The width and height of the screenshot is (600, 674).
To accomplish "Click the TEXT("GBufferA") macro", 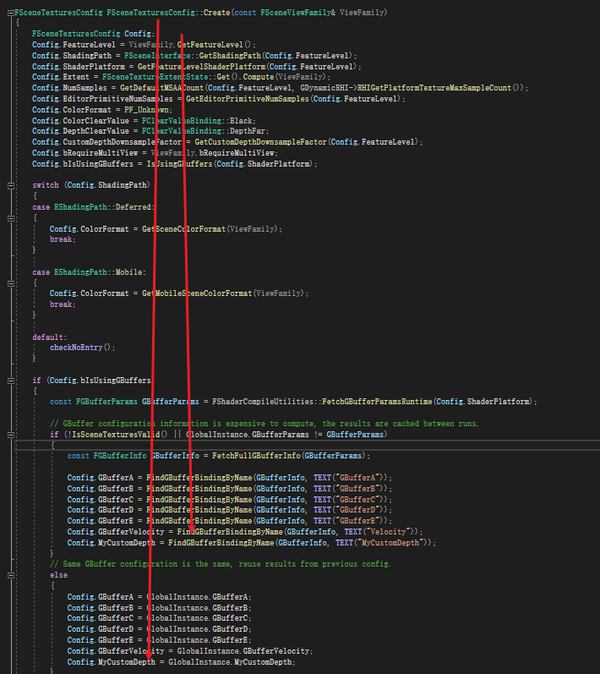I will (352, 478).
